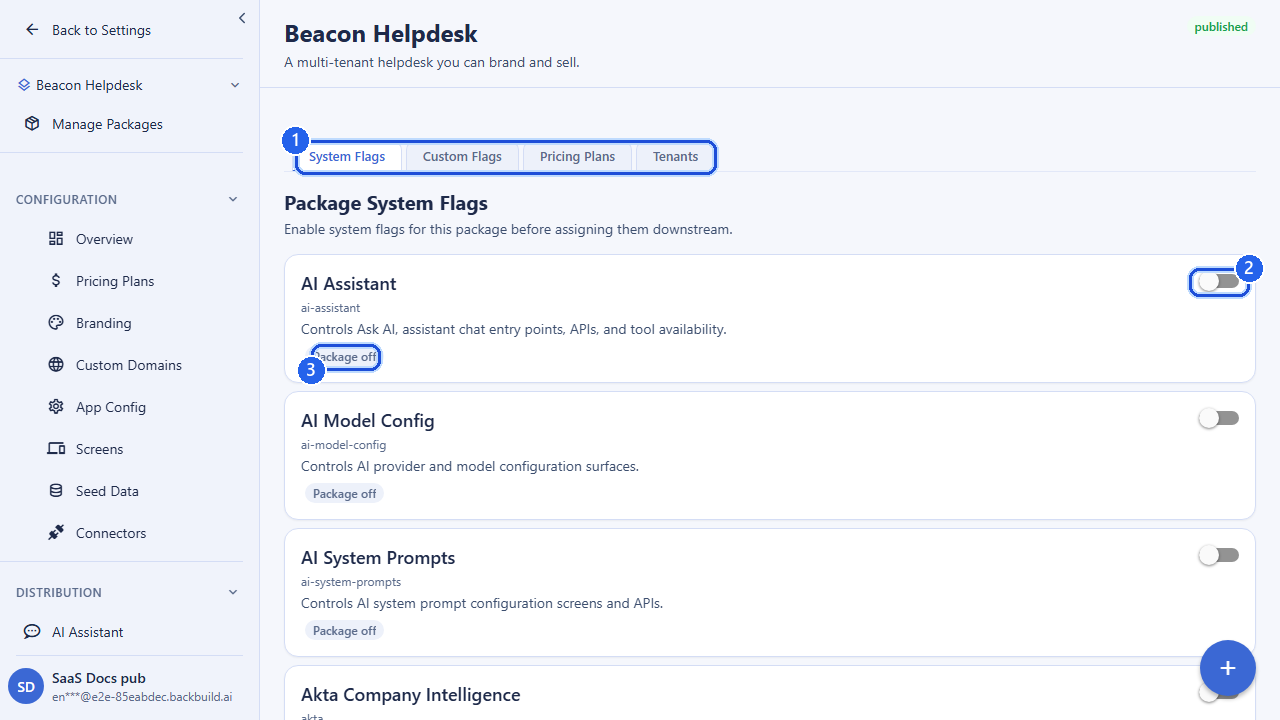Click the blue plus floating button
Image resolution: width=1280 pixels, height=720 pixels.
1228,668
